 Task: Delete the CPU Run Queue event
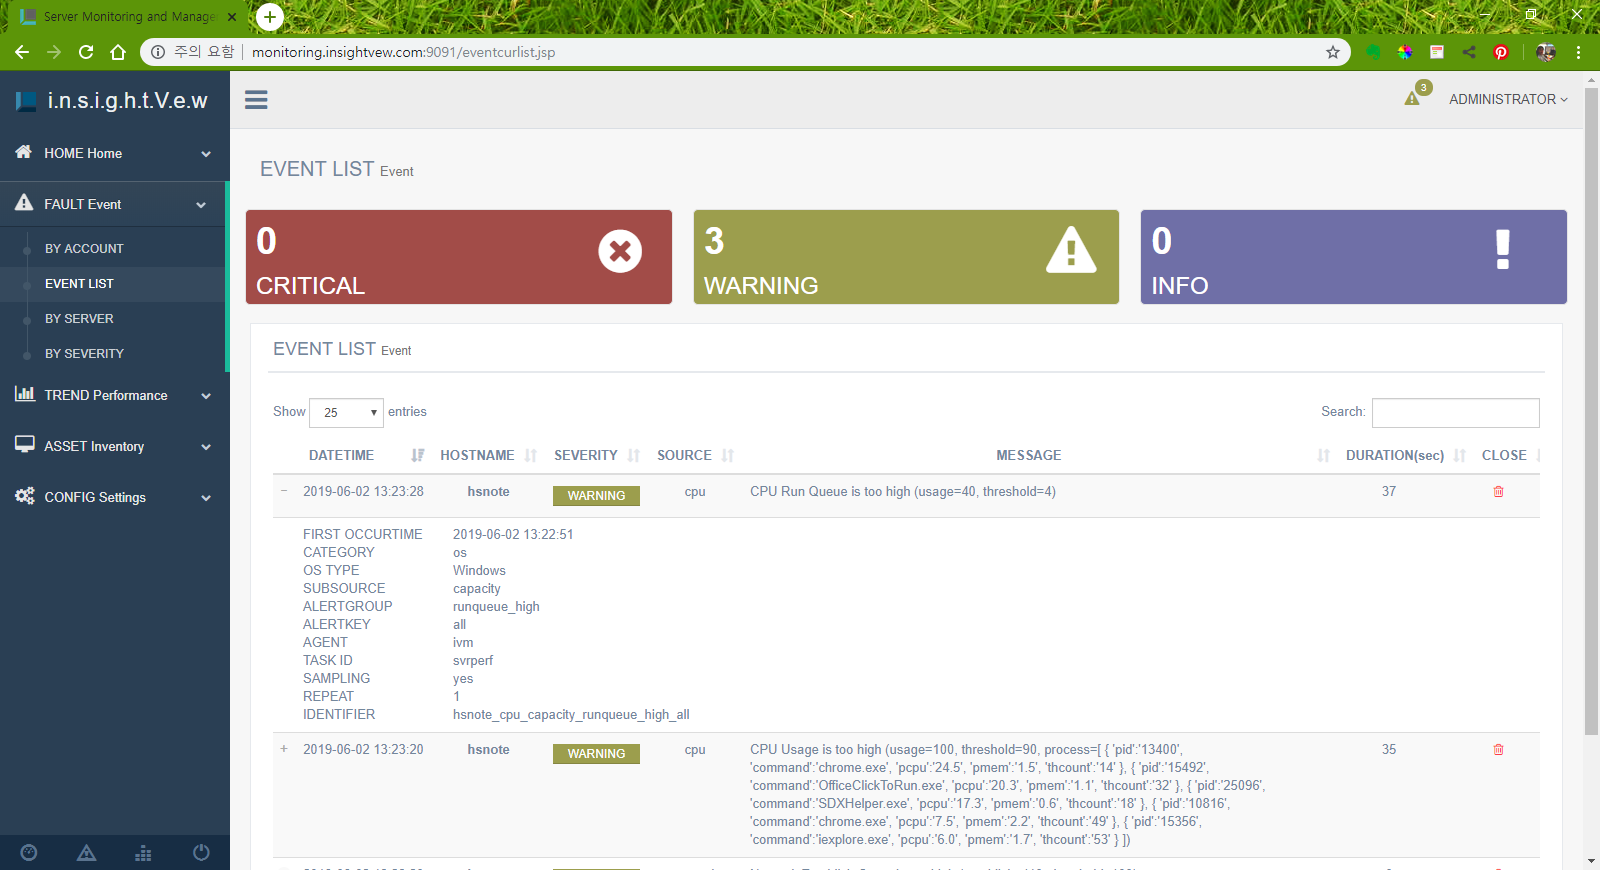tap(1498, 492)
